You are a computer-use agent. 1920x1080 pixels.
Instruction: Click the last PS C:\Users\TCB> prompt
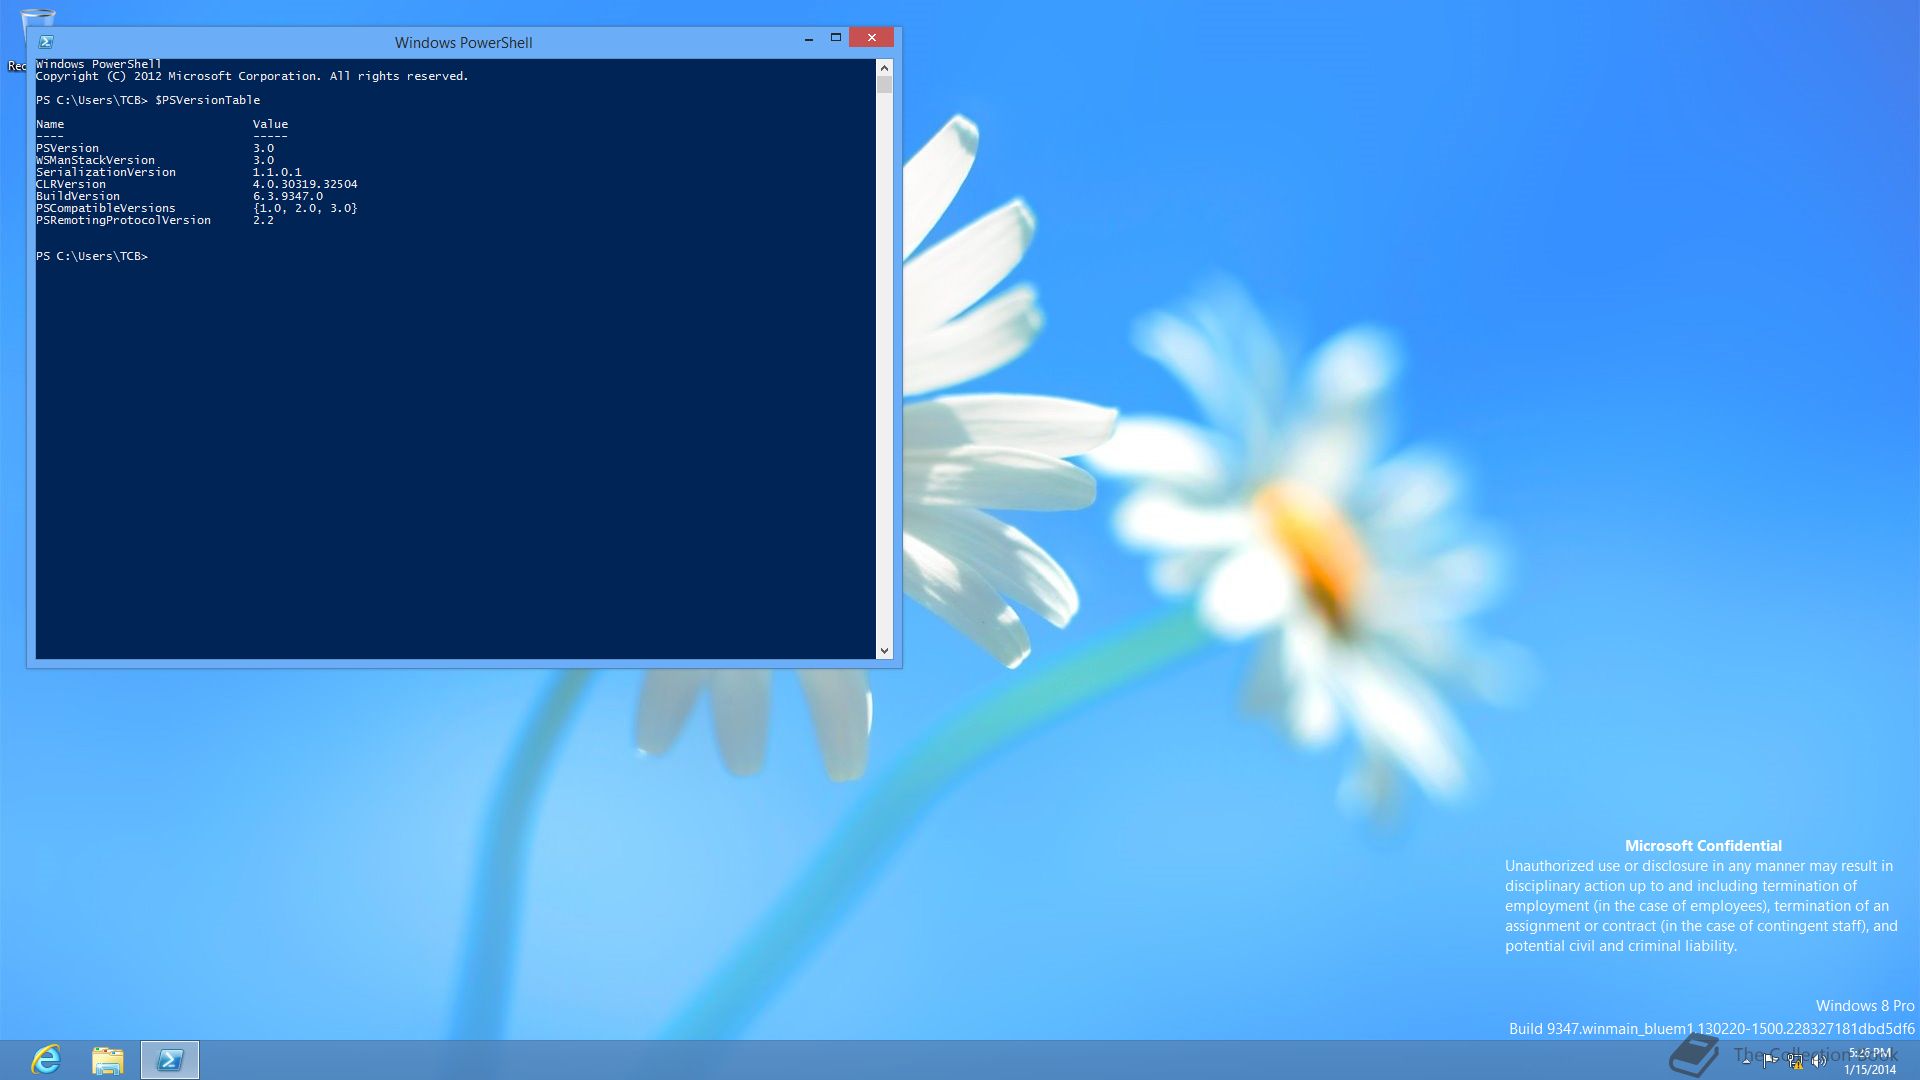click(92, 256)
